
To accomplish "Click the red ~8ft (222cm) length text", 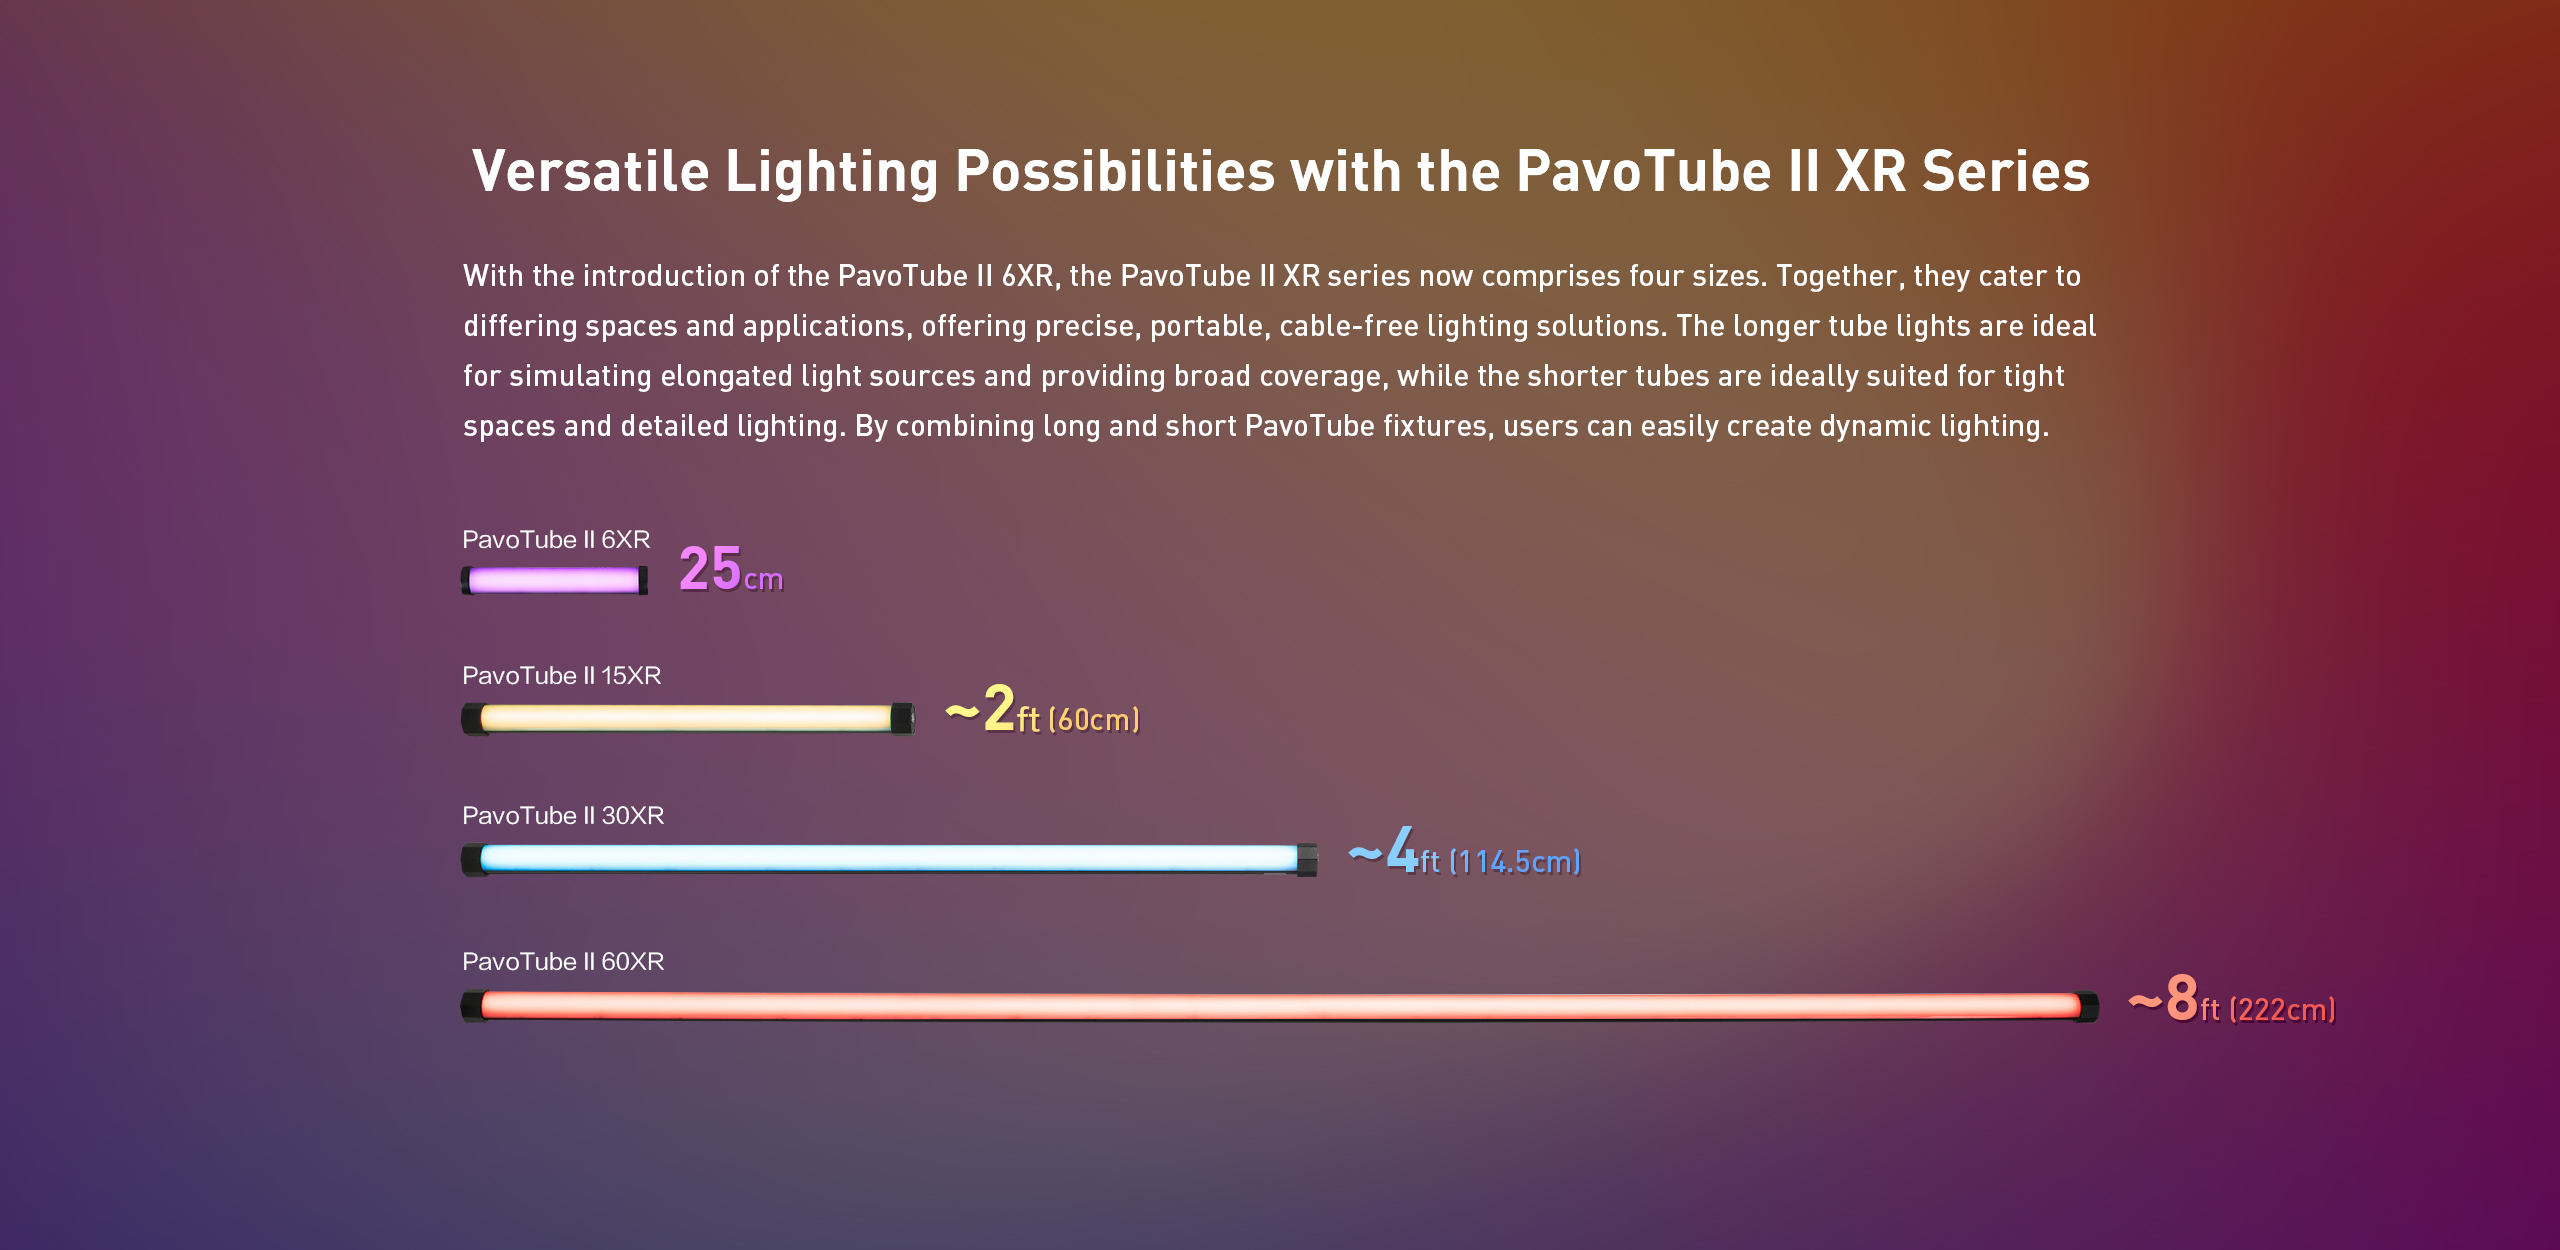I will (2231, 998).
